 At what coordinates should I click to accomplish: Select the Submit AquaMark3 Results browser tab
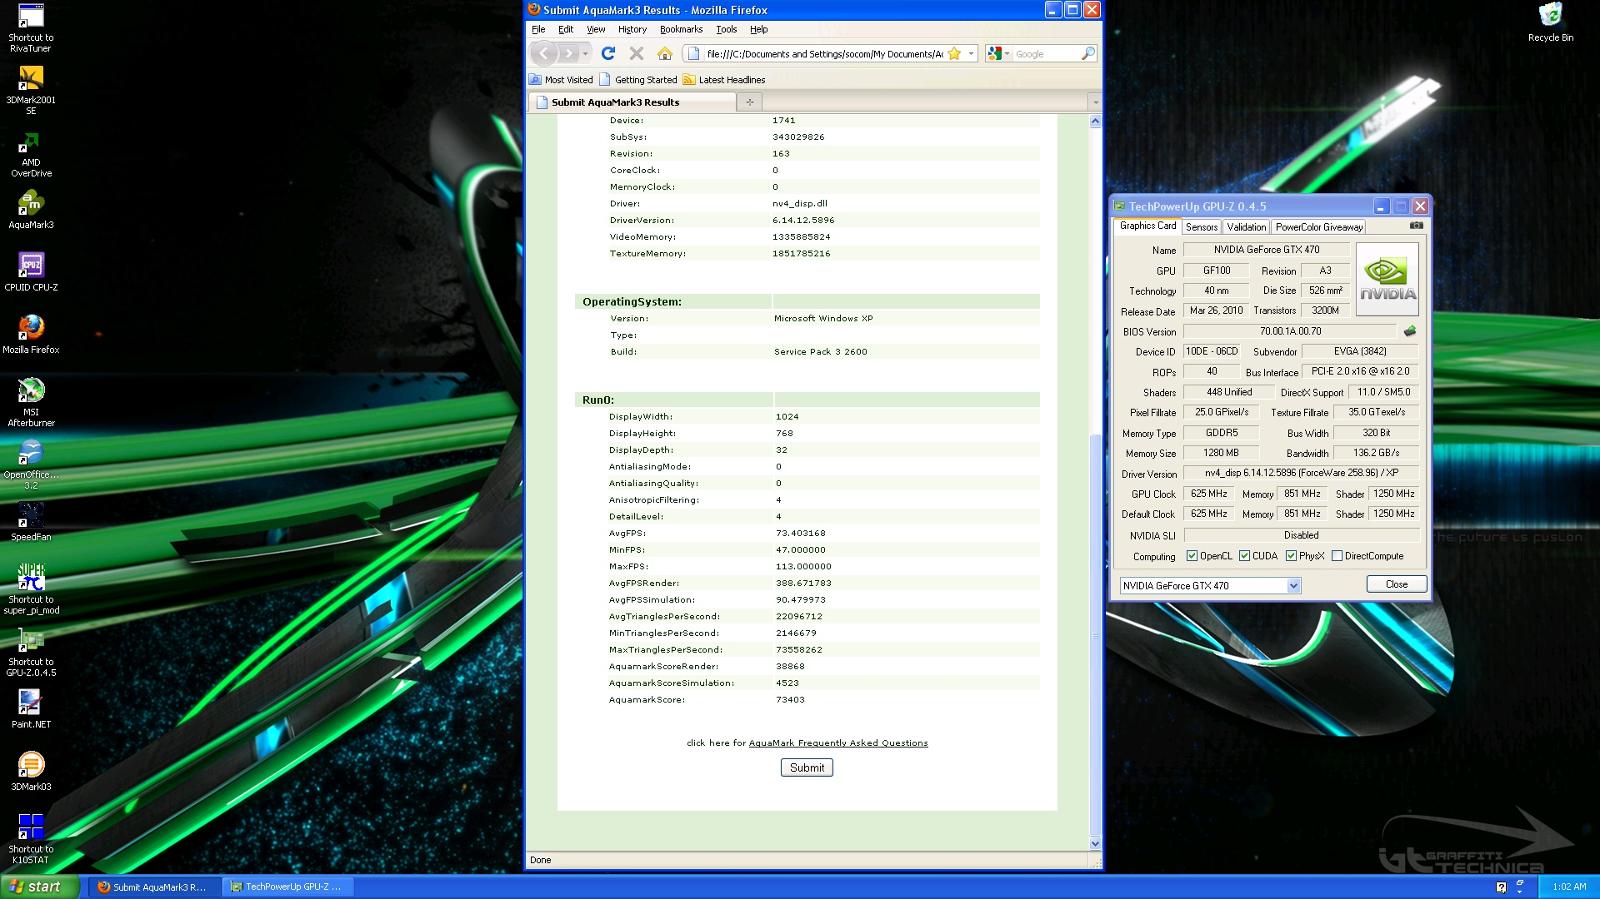pos(631,102)
